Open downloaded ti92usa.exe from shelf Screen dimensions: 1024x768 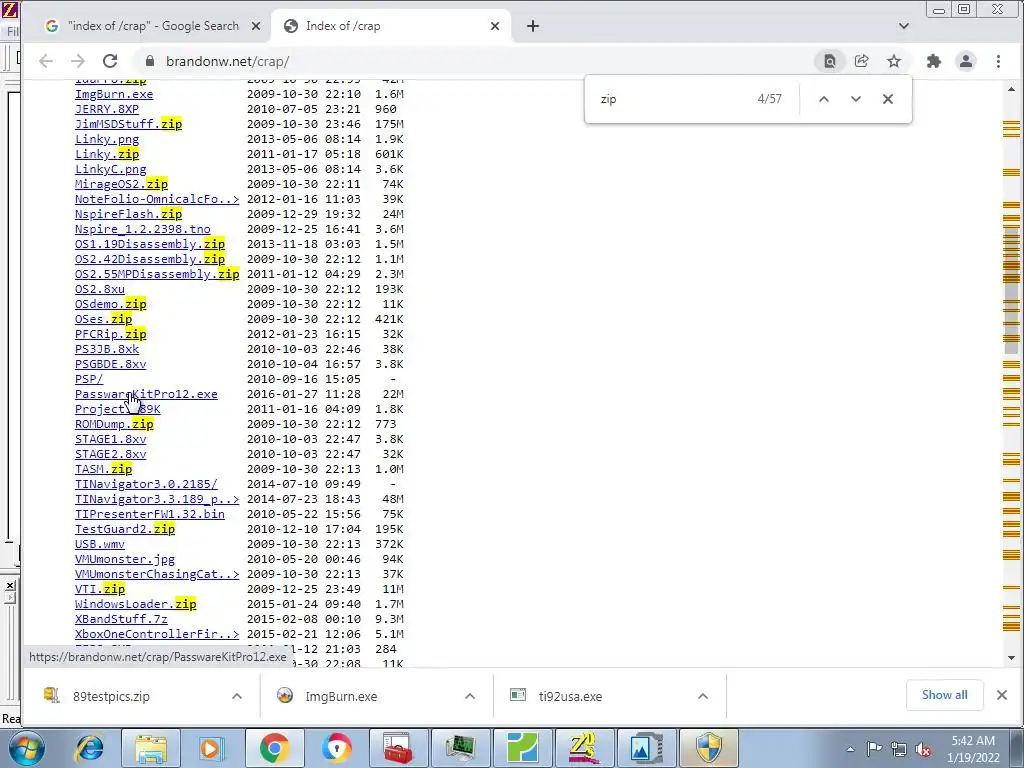[570, 696]
